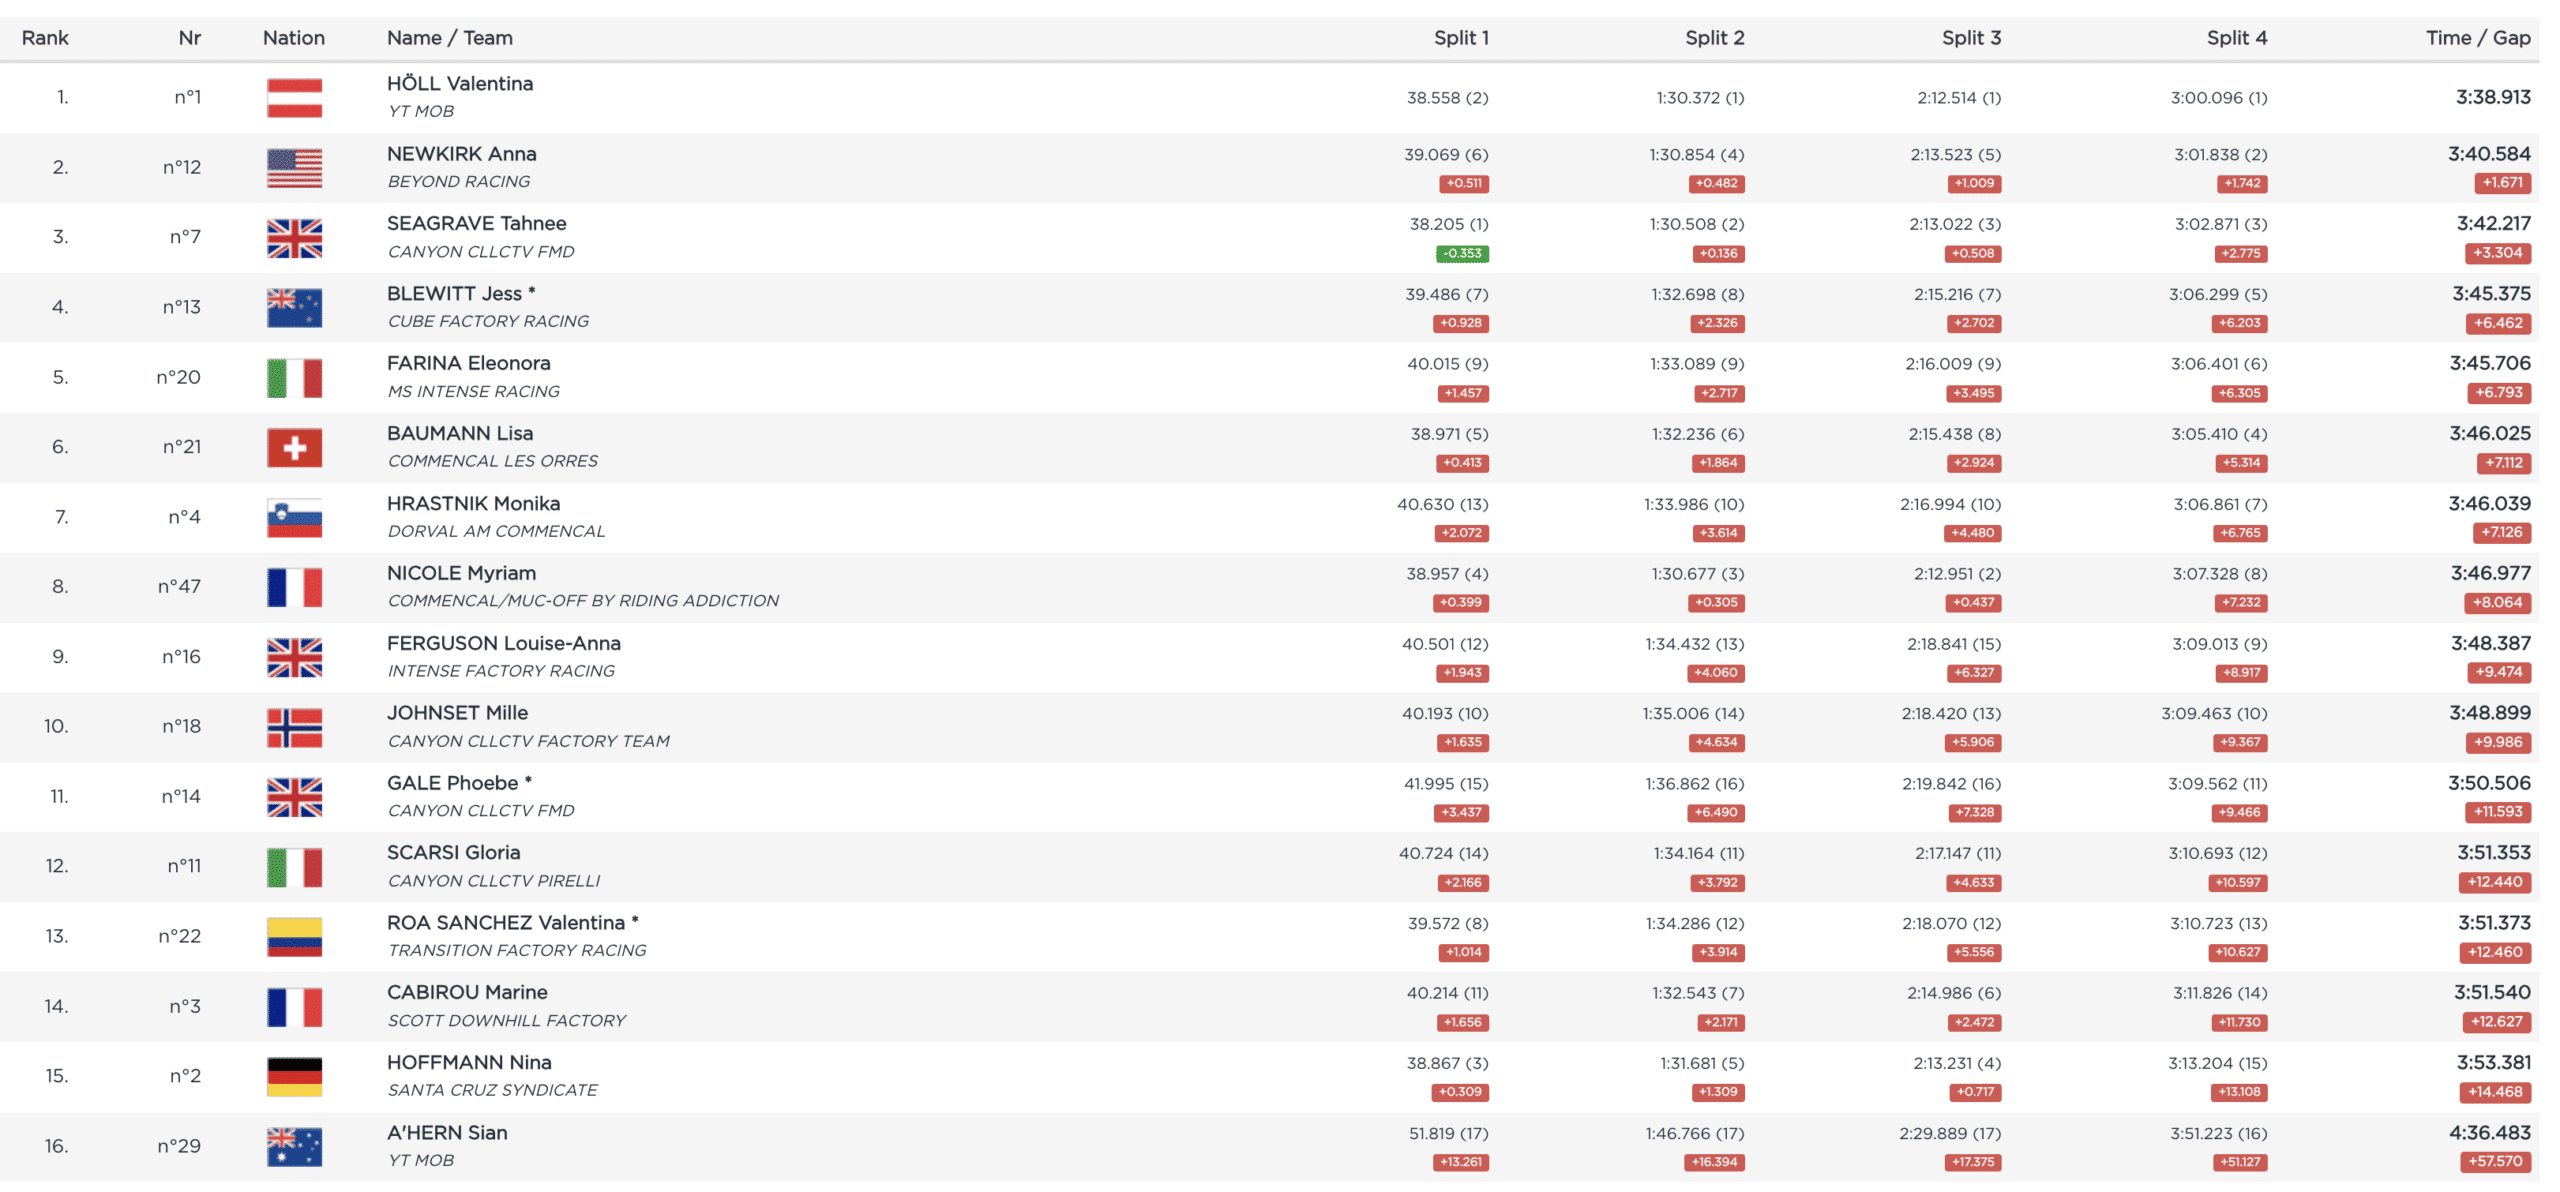Click Austria flag next to HÖLL Valentina
The image size is (2560, 1192).
[294, 98]
